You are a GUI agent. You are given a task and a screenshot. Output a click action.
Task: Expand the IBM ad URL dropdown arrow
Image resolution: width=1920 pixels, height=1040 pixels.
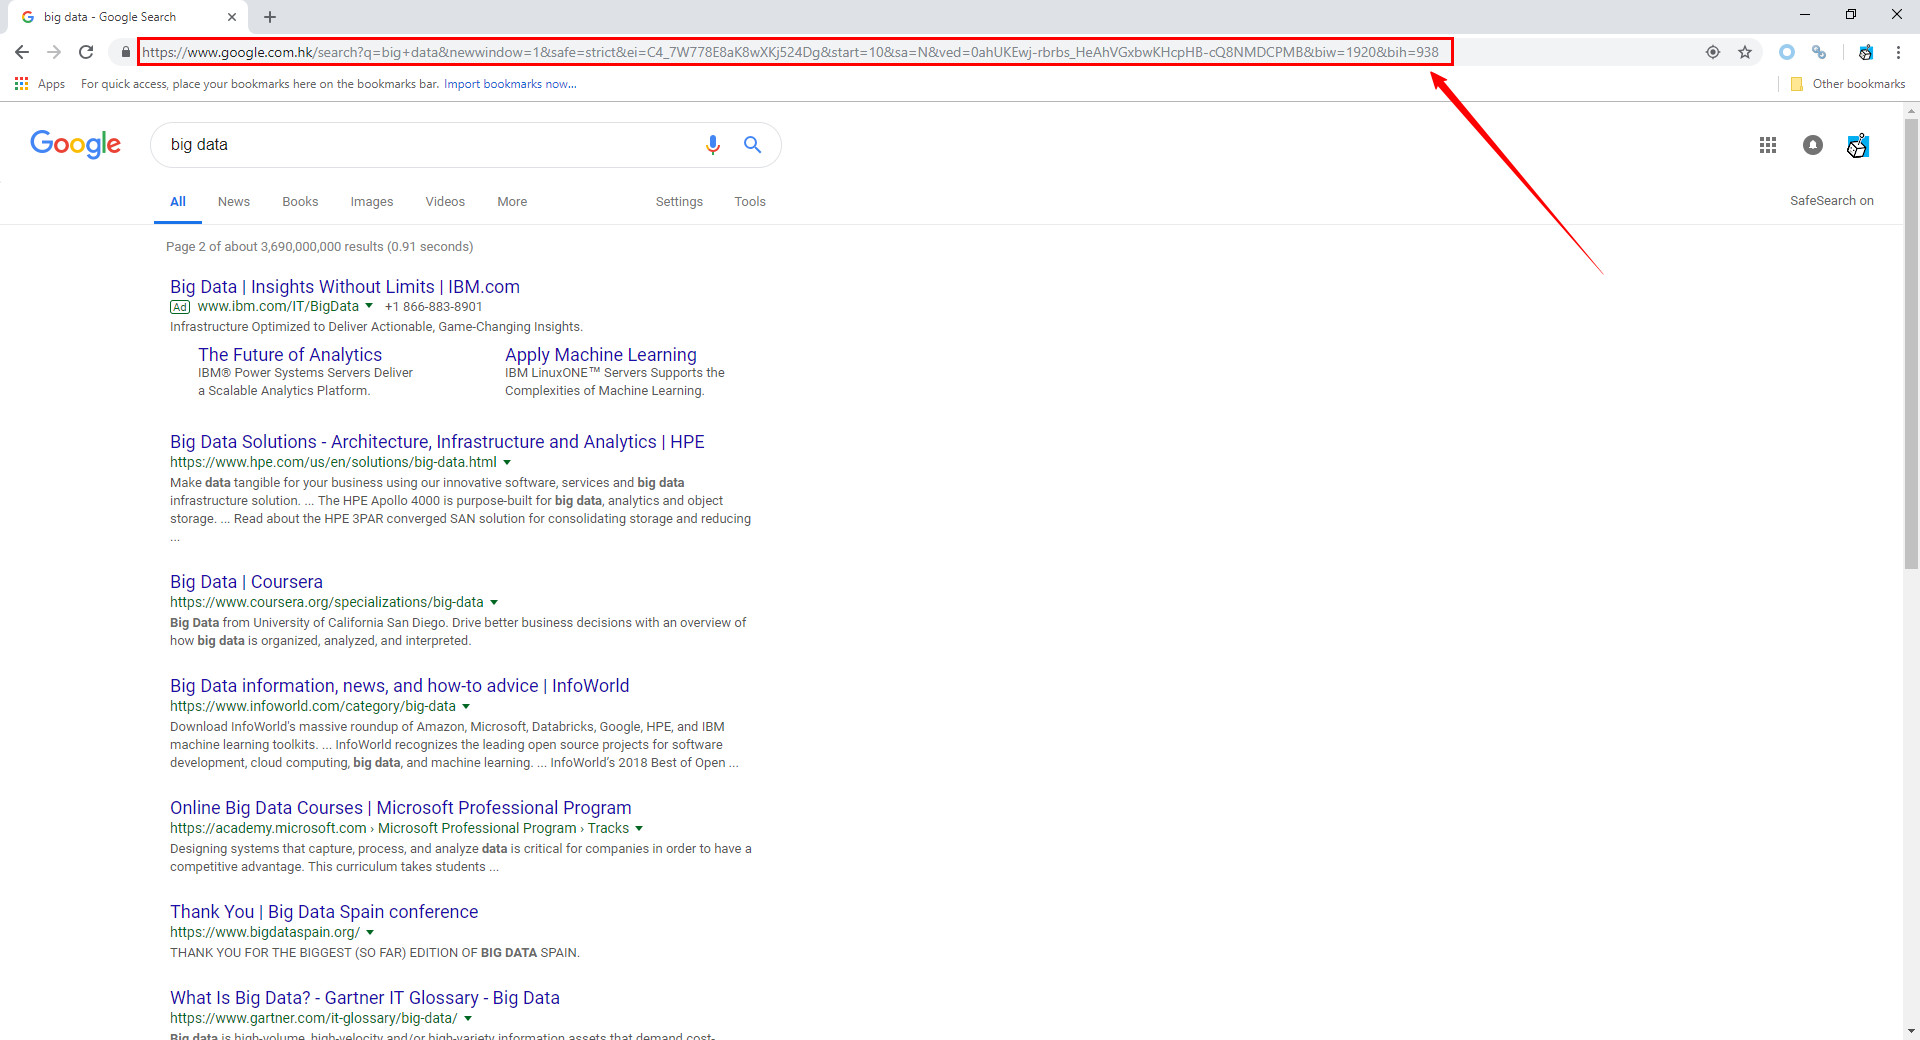point(369,306)
